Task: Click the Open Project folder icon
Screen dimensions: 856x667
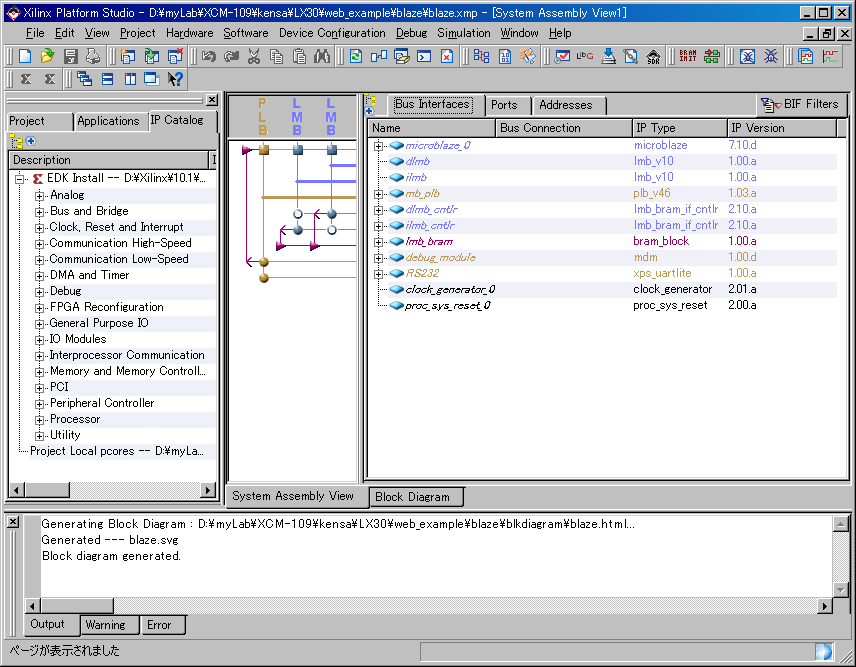Action: pos(46,56)
